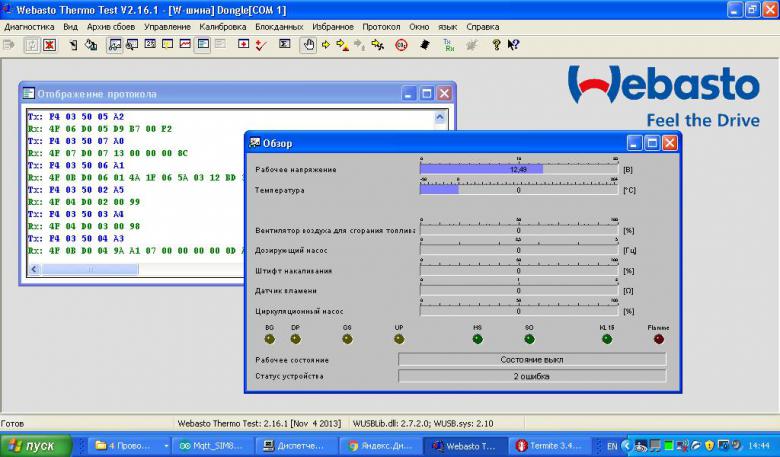This screenshot has width=780, height=457.
Task: Click the horizontal scrollbar thumb in protocol window
Action: [x=90, y=270]
